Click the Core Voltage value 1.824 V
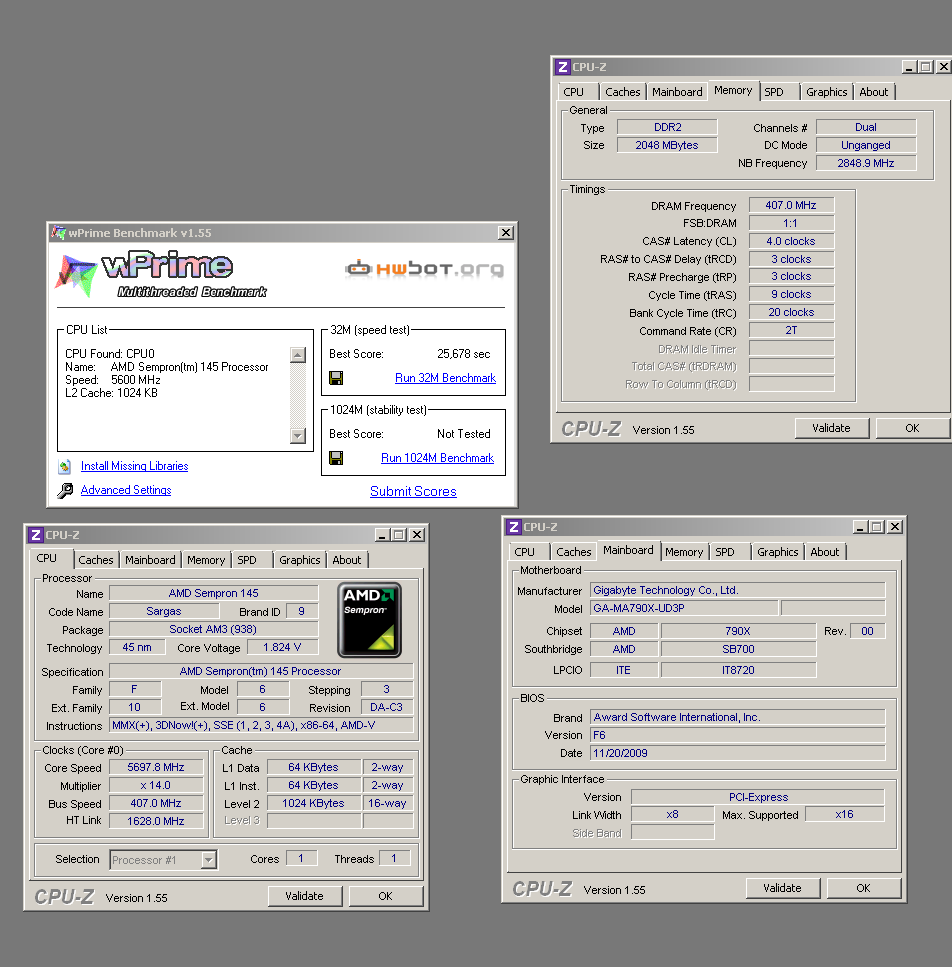Image resolution: width=952 pixels, height=967 pixels. pos(282,648)
